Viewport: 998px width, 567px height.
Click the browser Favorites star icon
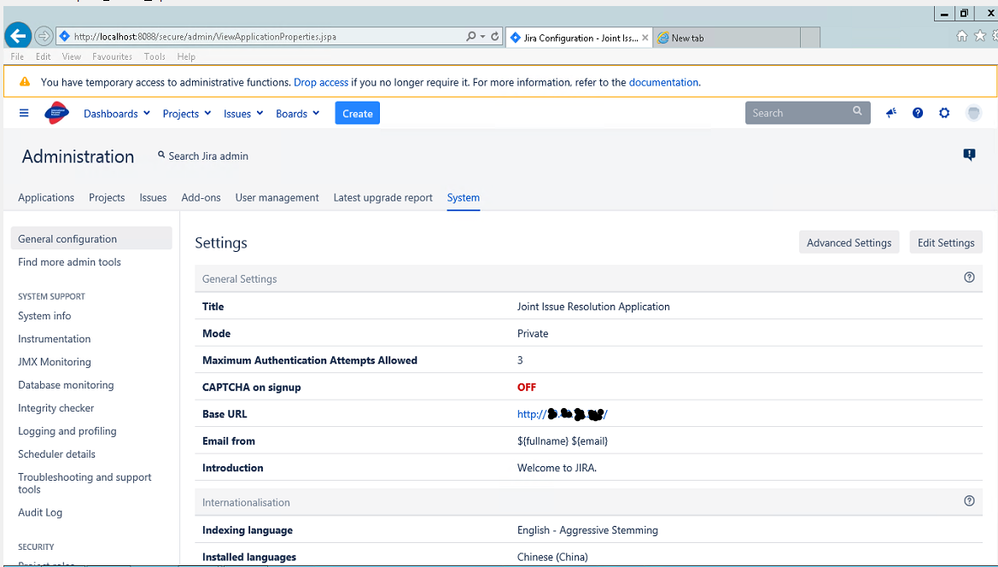[x=980, y=36]
